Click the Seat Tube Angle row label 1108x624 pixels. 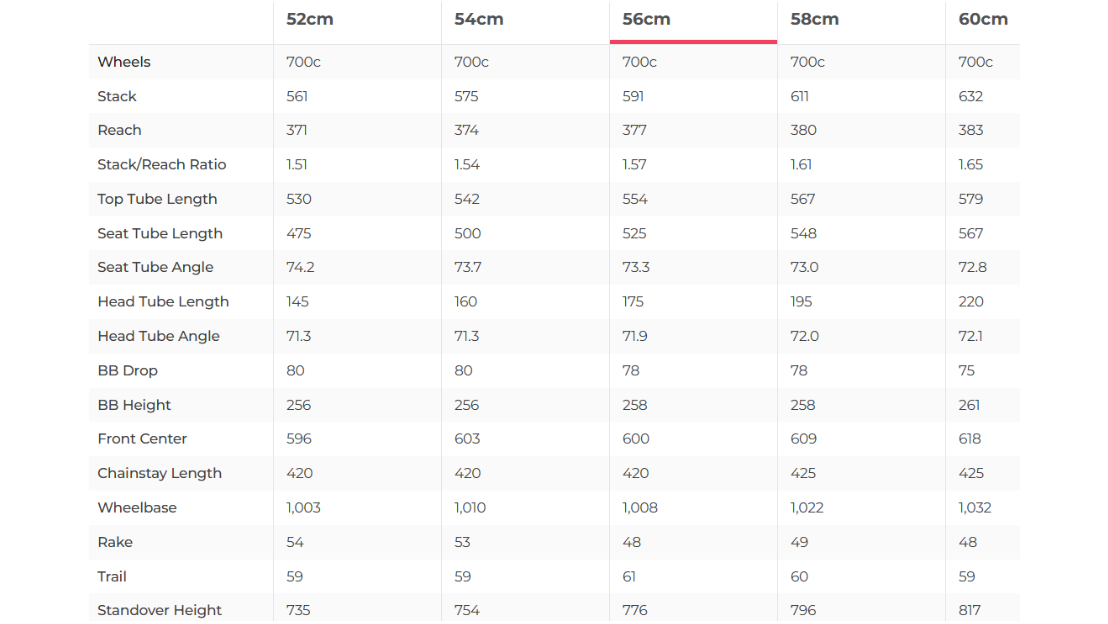click(155, 267)
